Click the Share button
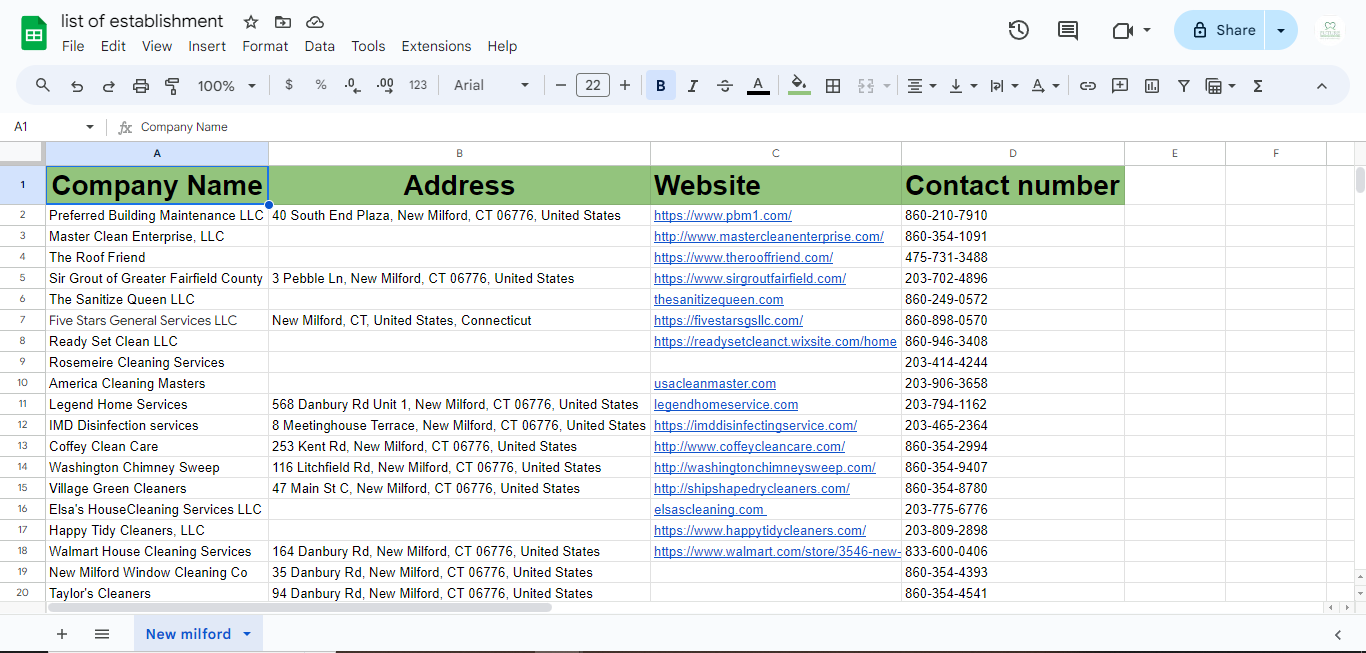The height and width of the screenshot is (653, 1366). pos(1220,30)
